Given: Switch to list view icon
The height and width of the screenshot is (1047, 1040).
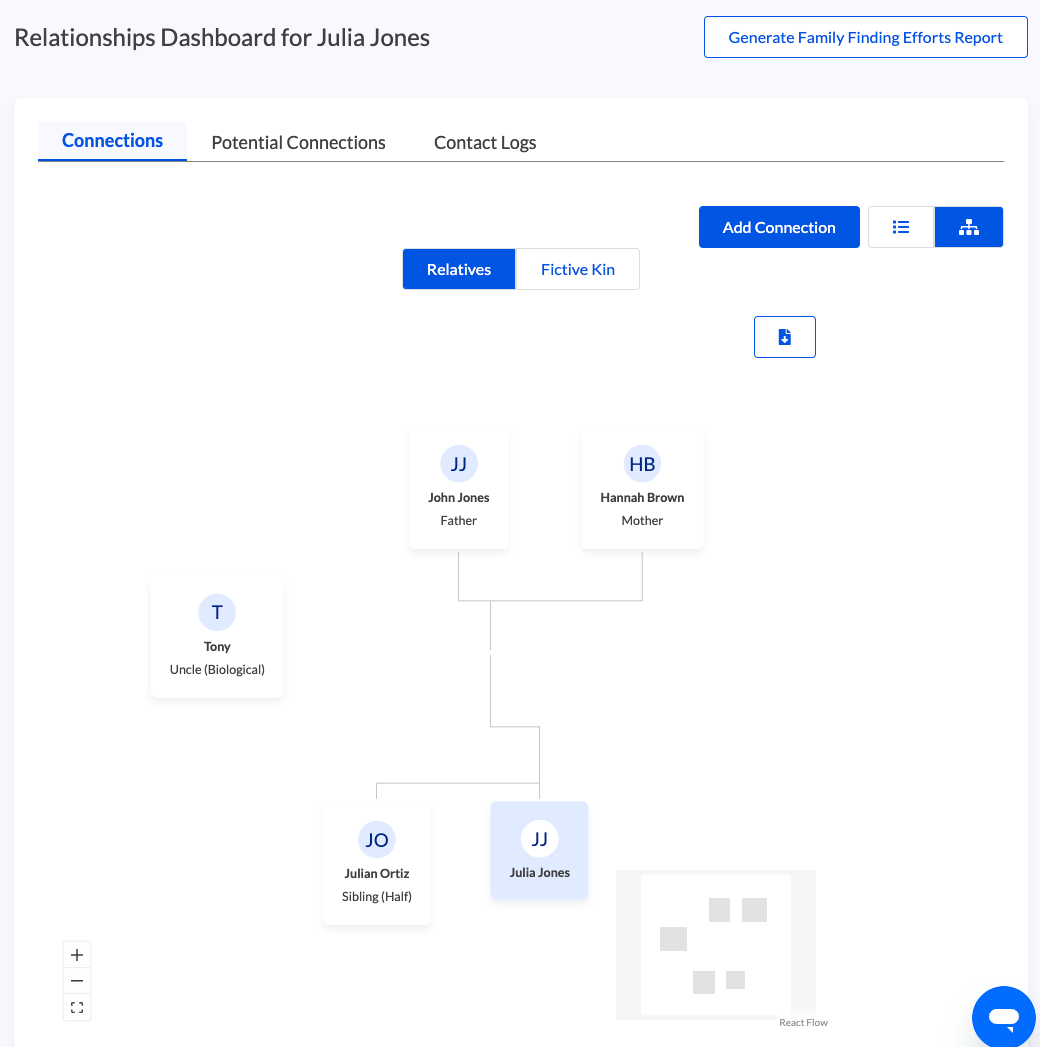Looking at the screenshot, I should pyautogui.click(x=901, y=227).
